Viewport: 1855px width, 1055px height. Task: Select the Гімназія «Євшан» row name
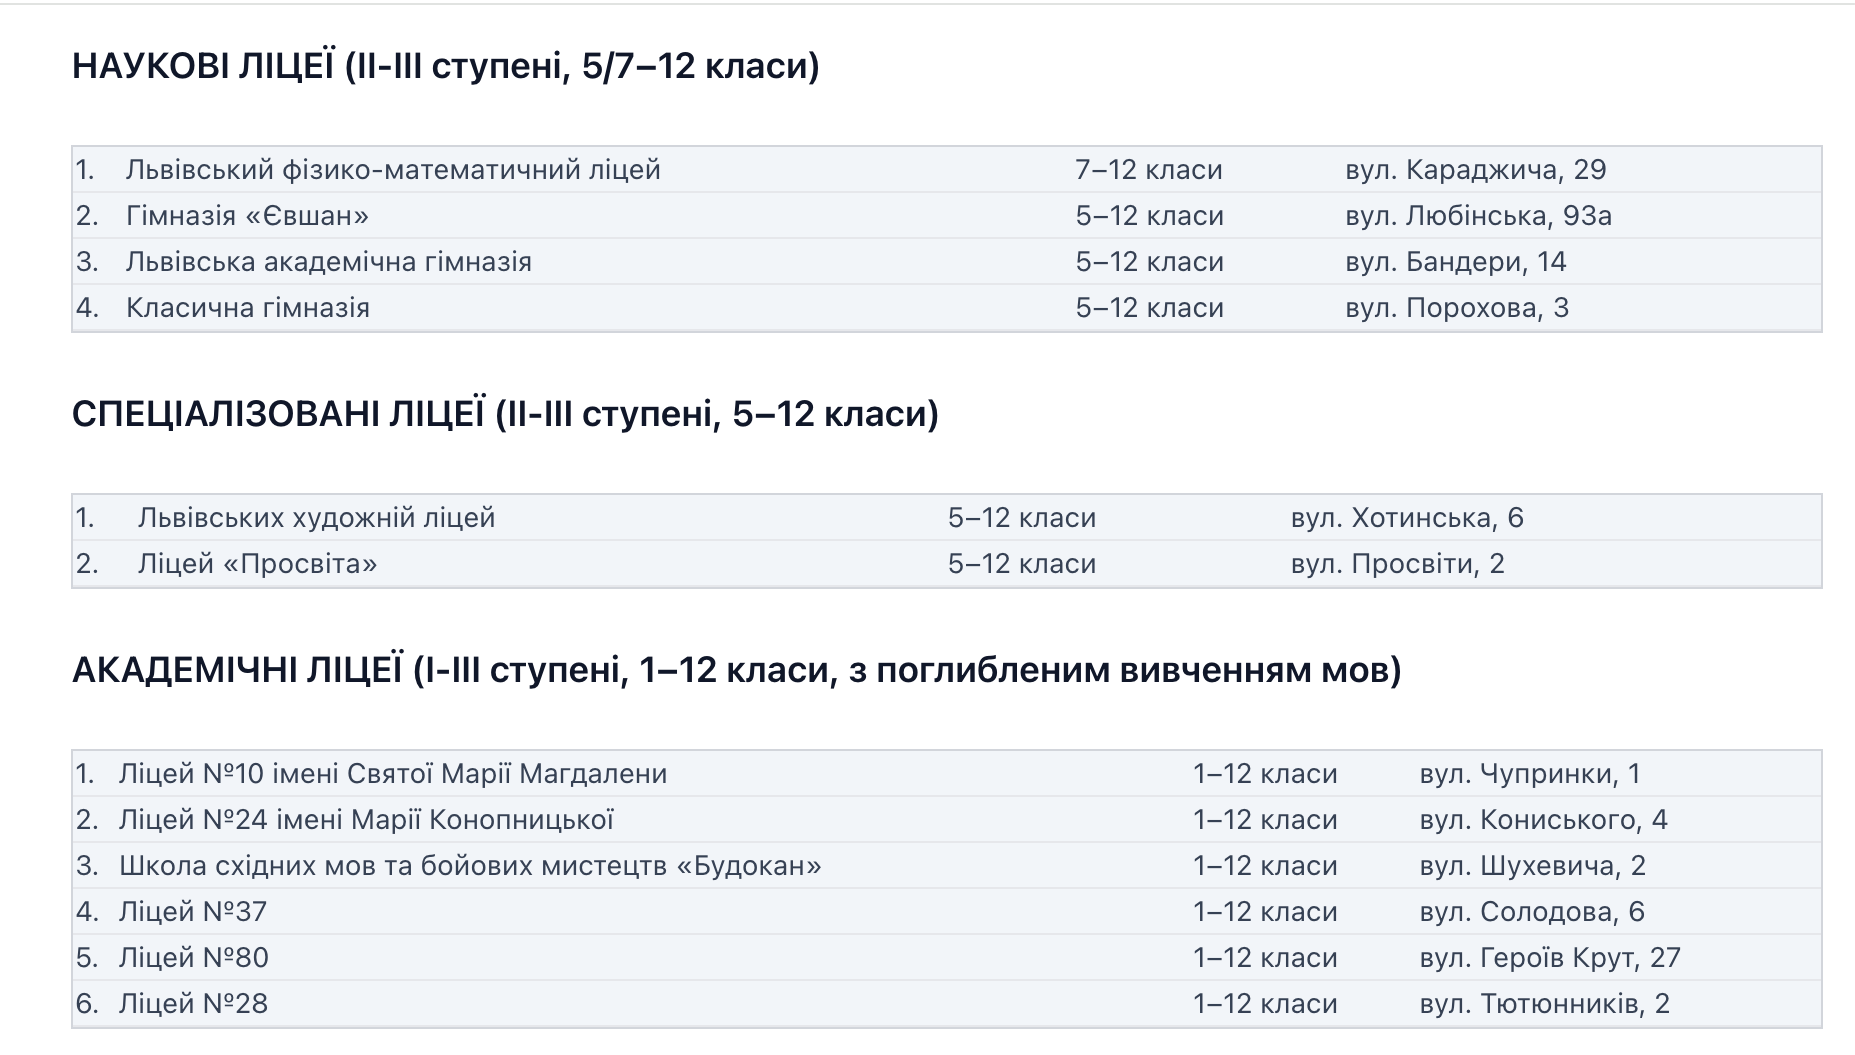(x=247, y=216)
